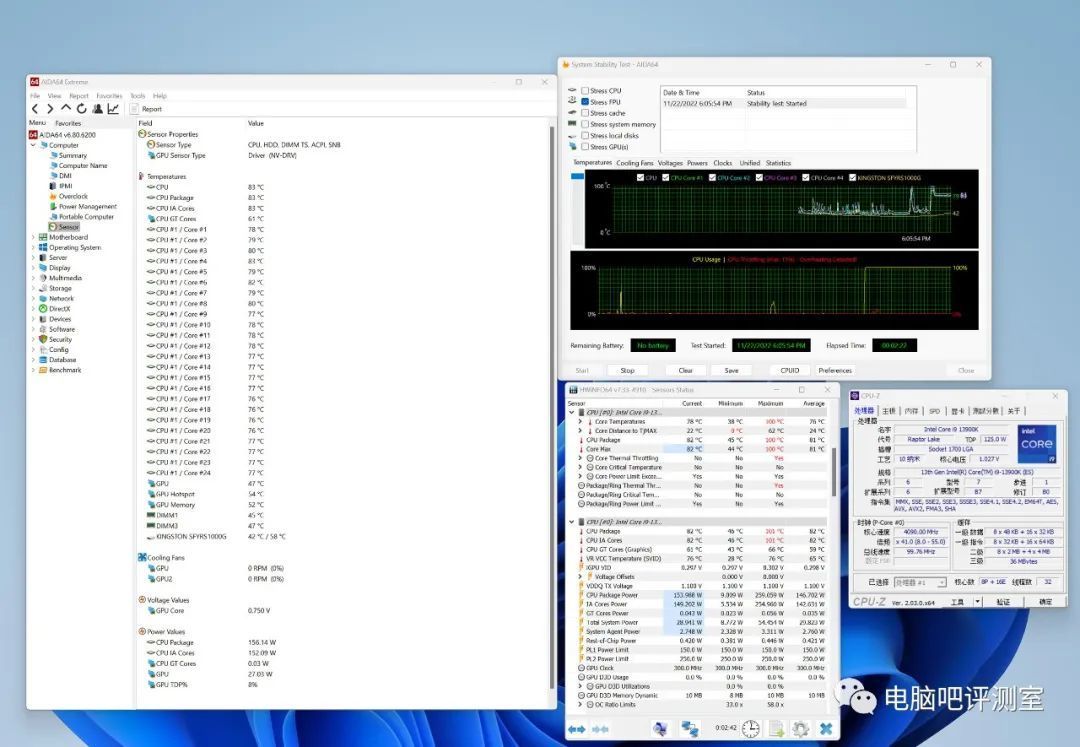Open the Summary page in AIDA64 tree

tap(72, 156)
